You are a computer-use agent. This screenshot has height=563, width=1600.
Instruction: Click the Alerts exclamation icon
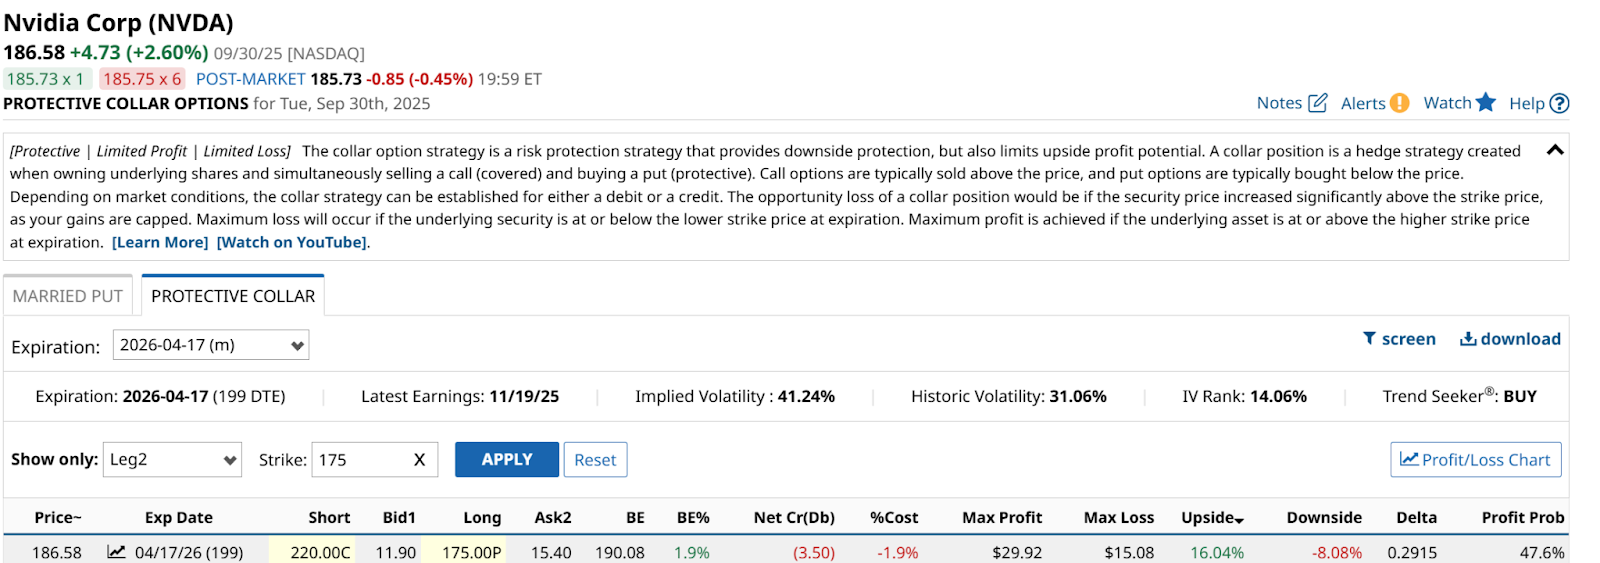[x=1399, y=103]
